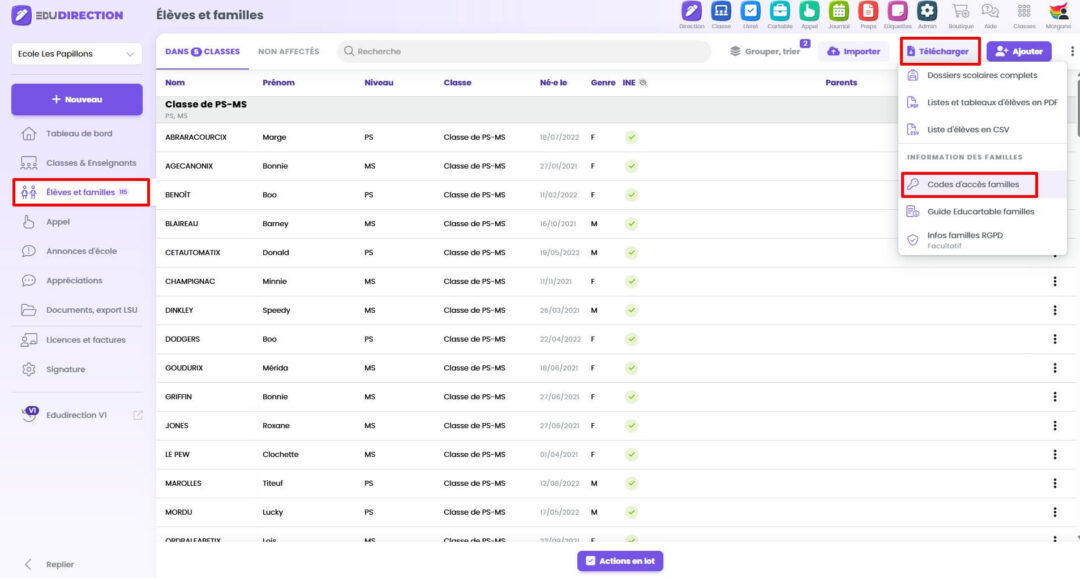Open the Morgane user profile avatar

click(x=1058, y=12)
